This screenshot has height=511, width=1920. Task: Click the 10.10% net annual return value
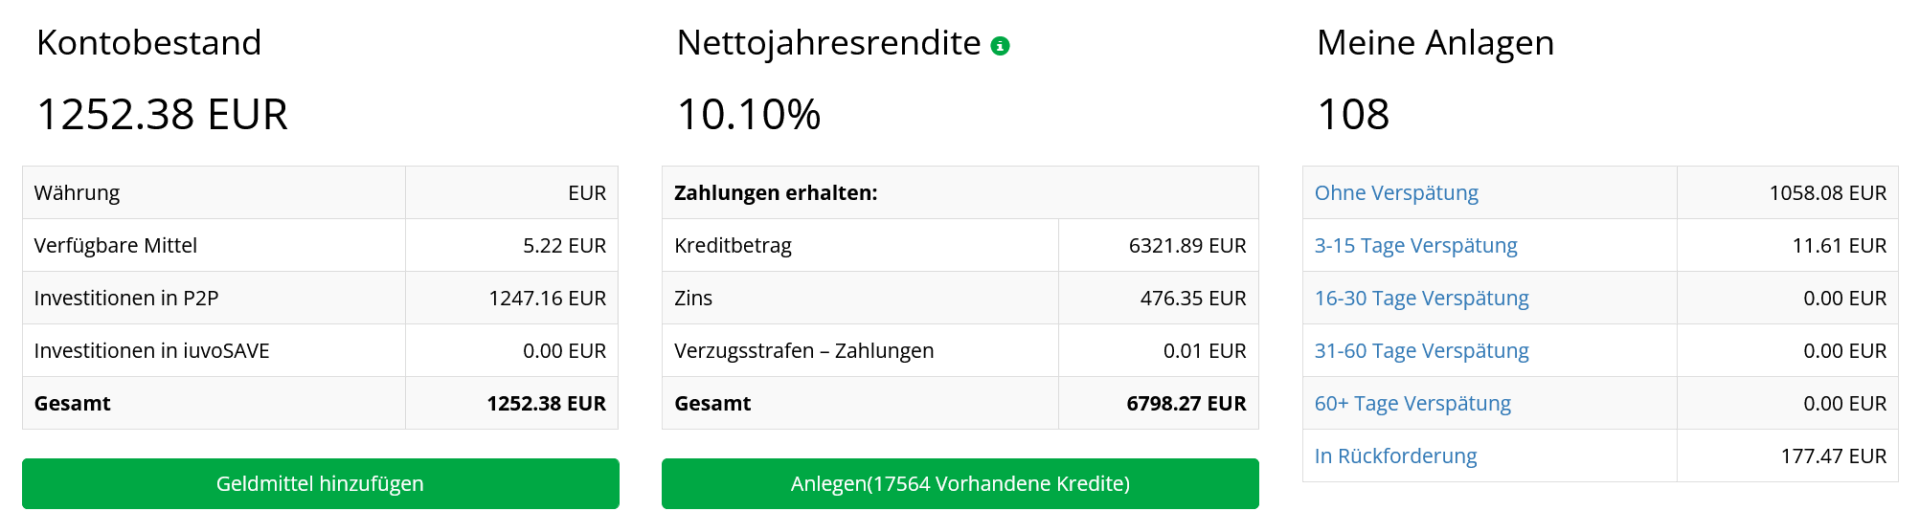(x=749, y=114)
